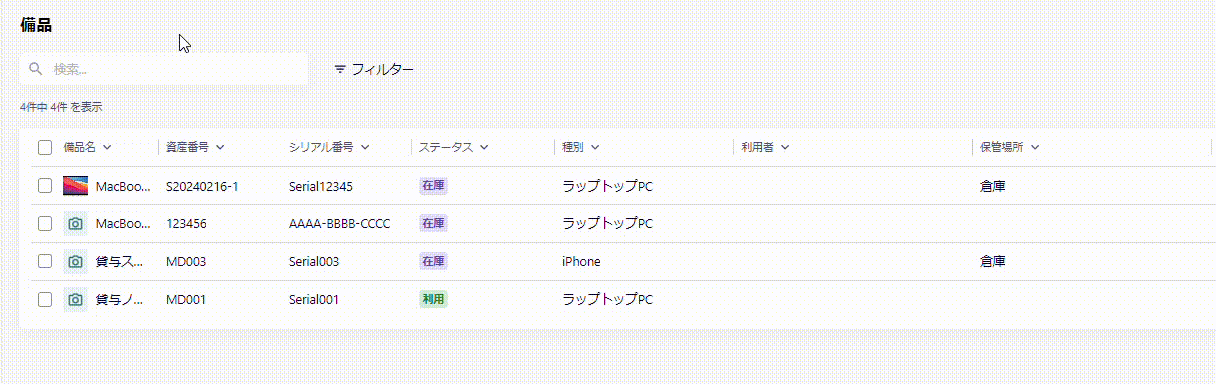Click the フィルター button label

[382, 69]
